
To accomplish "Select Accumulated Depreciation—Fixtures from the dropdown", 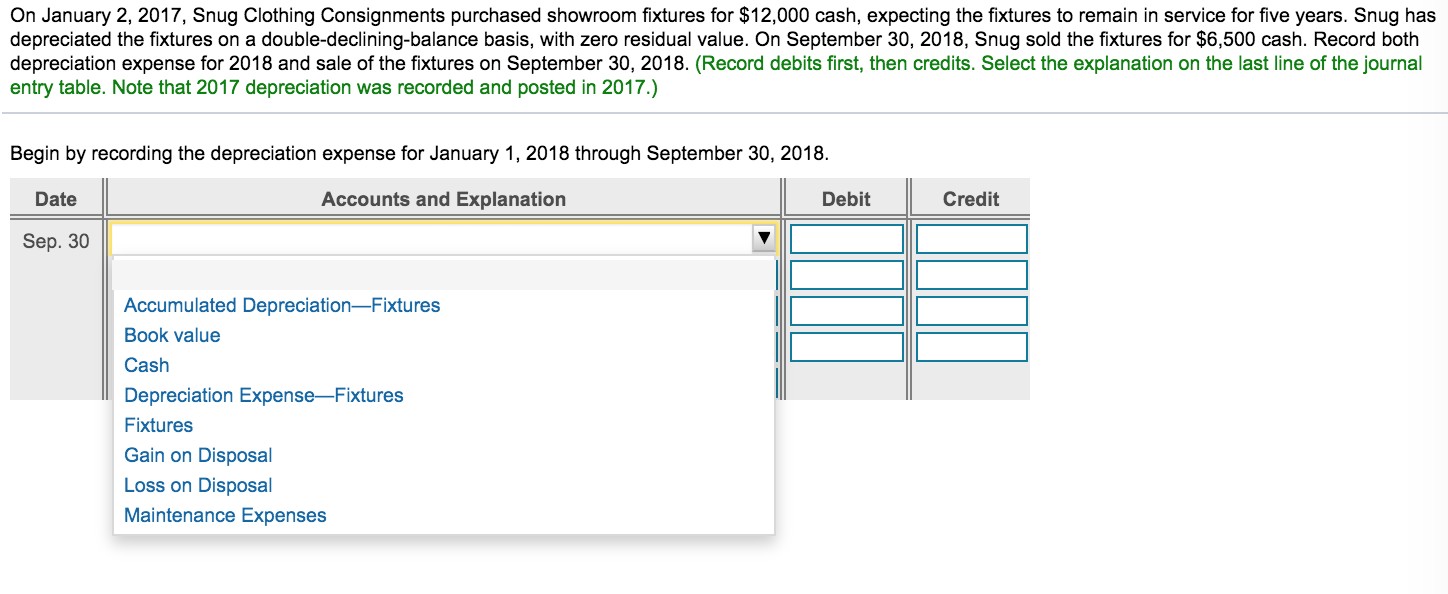I will (x=281, y=305).
